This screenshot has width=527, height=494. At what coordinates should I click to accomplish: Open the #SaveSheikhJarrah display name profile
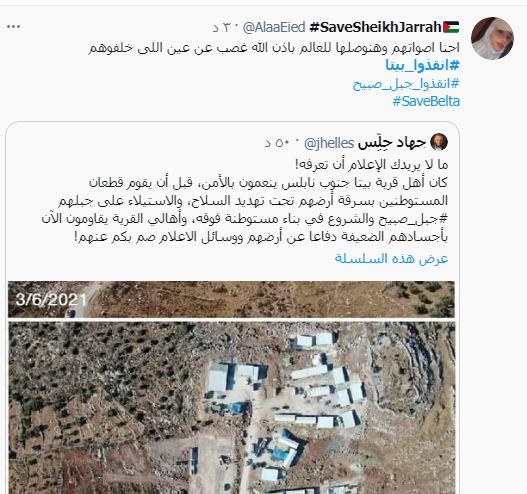(375, 27)
